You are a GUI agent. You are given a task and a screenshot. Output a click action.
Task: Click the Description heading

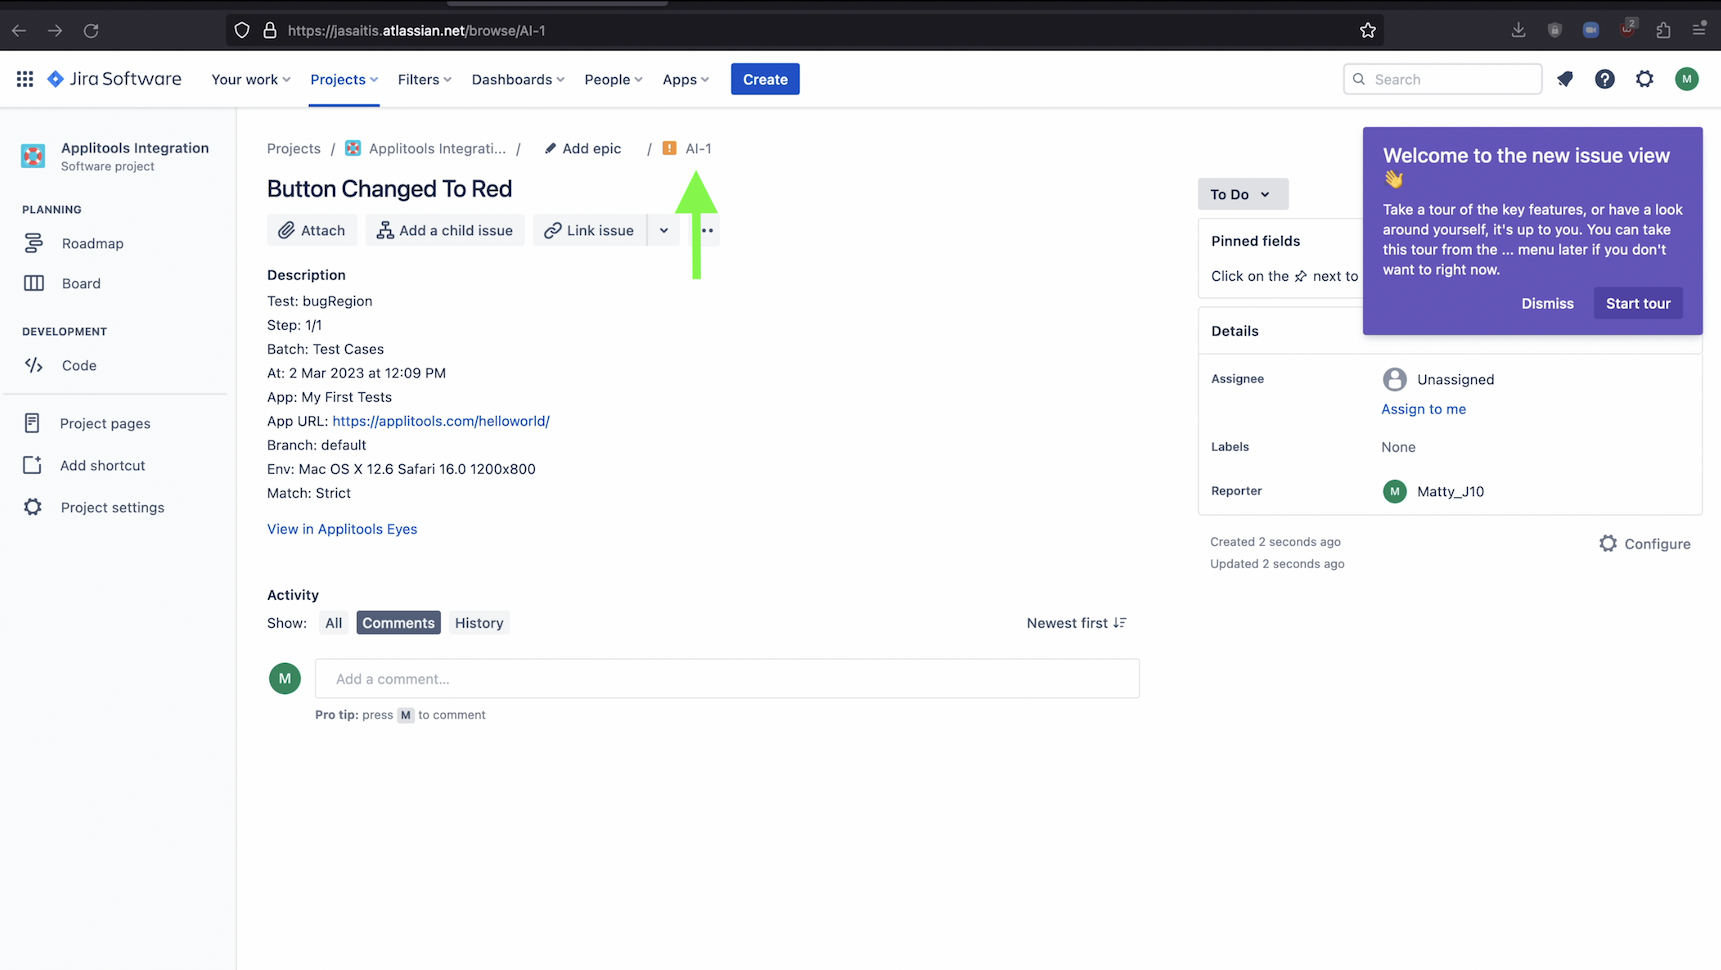coord(306,275)
